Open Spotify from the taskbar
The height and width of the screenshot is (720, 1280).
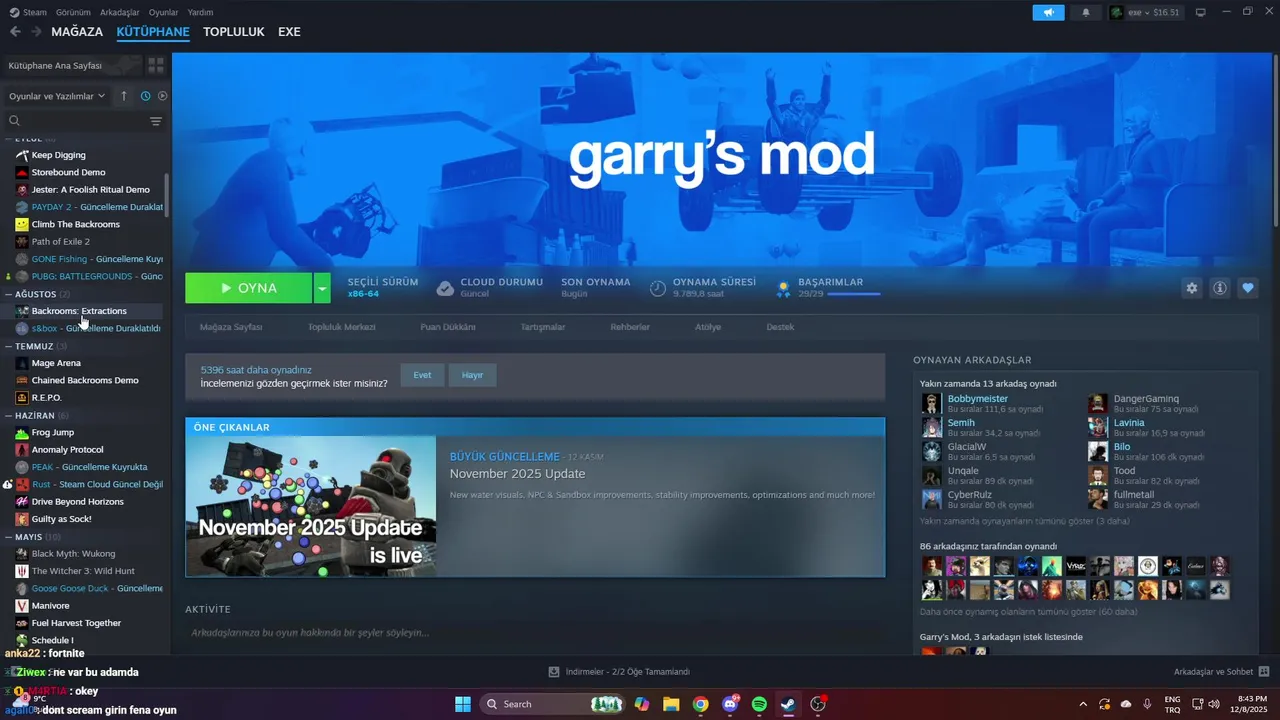pos(759,704)
